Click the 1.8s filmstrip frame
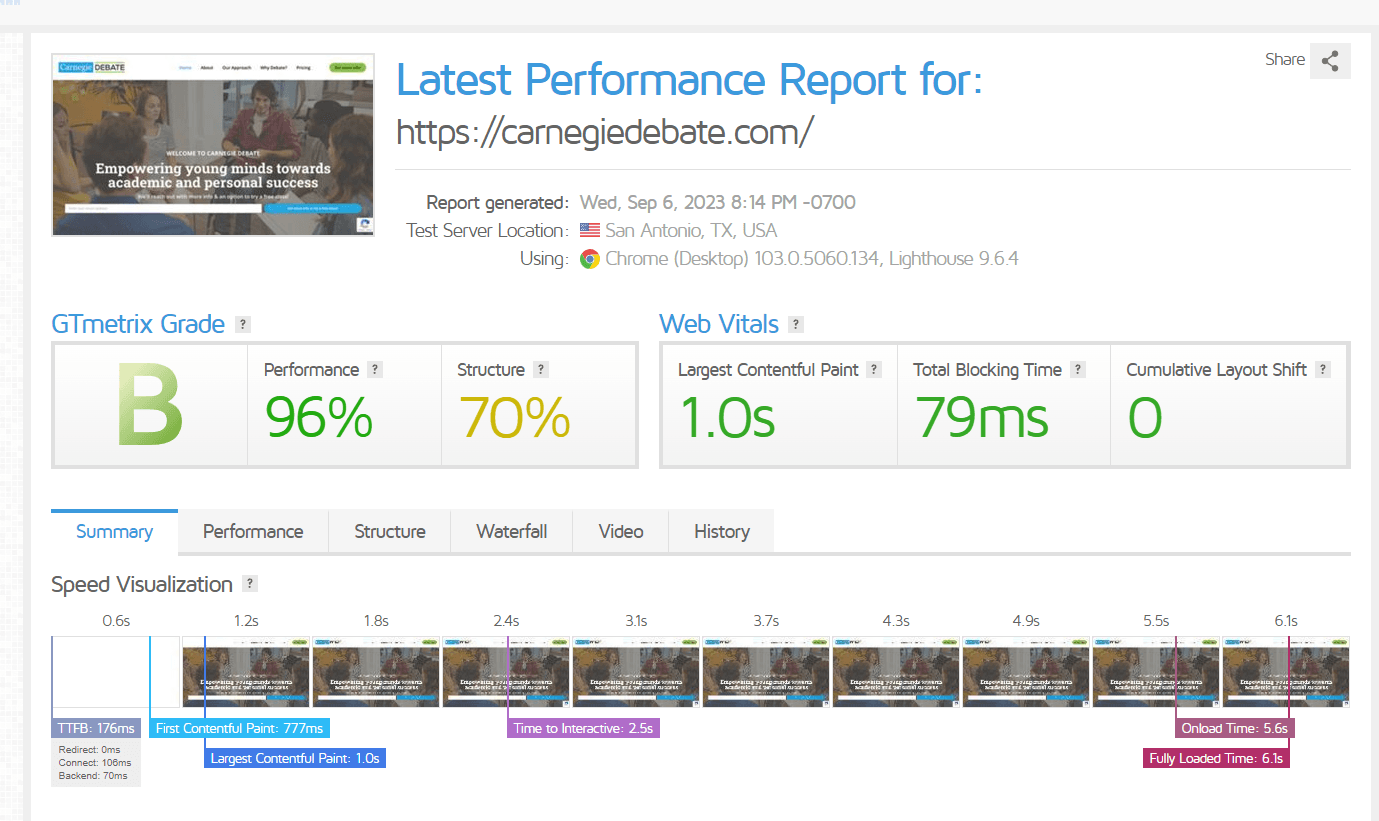This screenshot has width=1379, height=821. (x=376, y=672)
